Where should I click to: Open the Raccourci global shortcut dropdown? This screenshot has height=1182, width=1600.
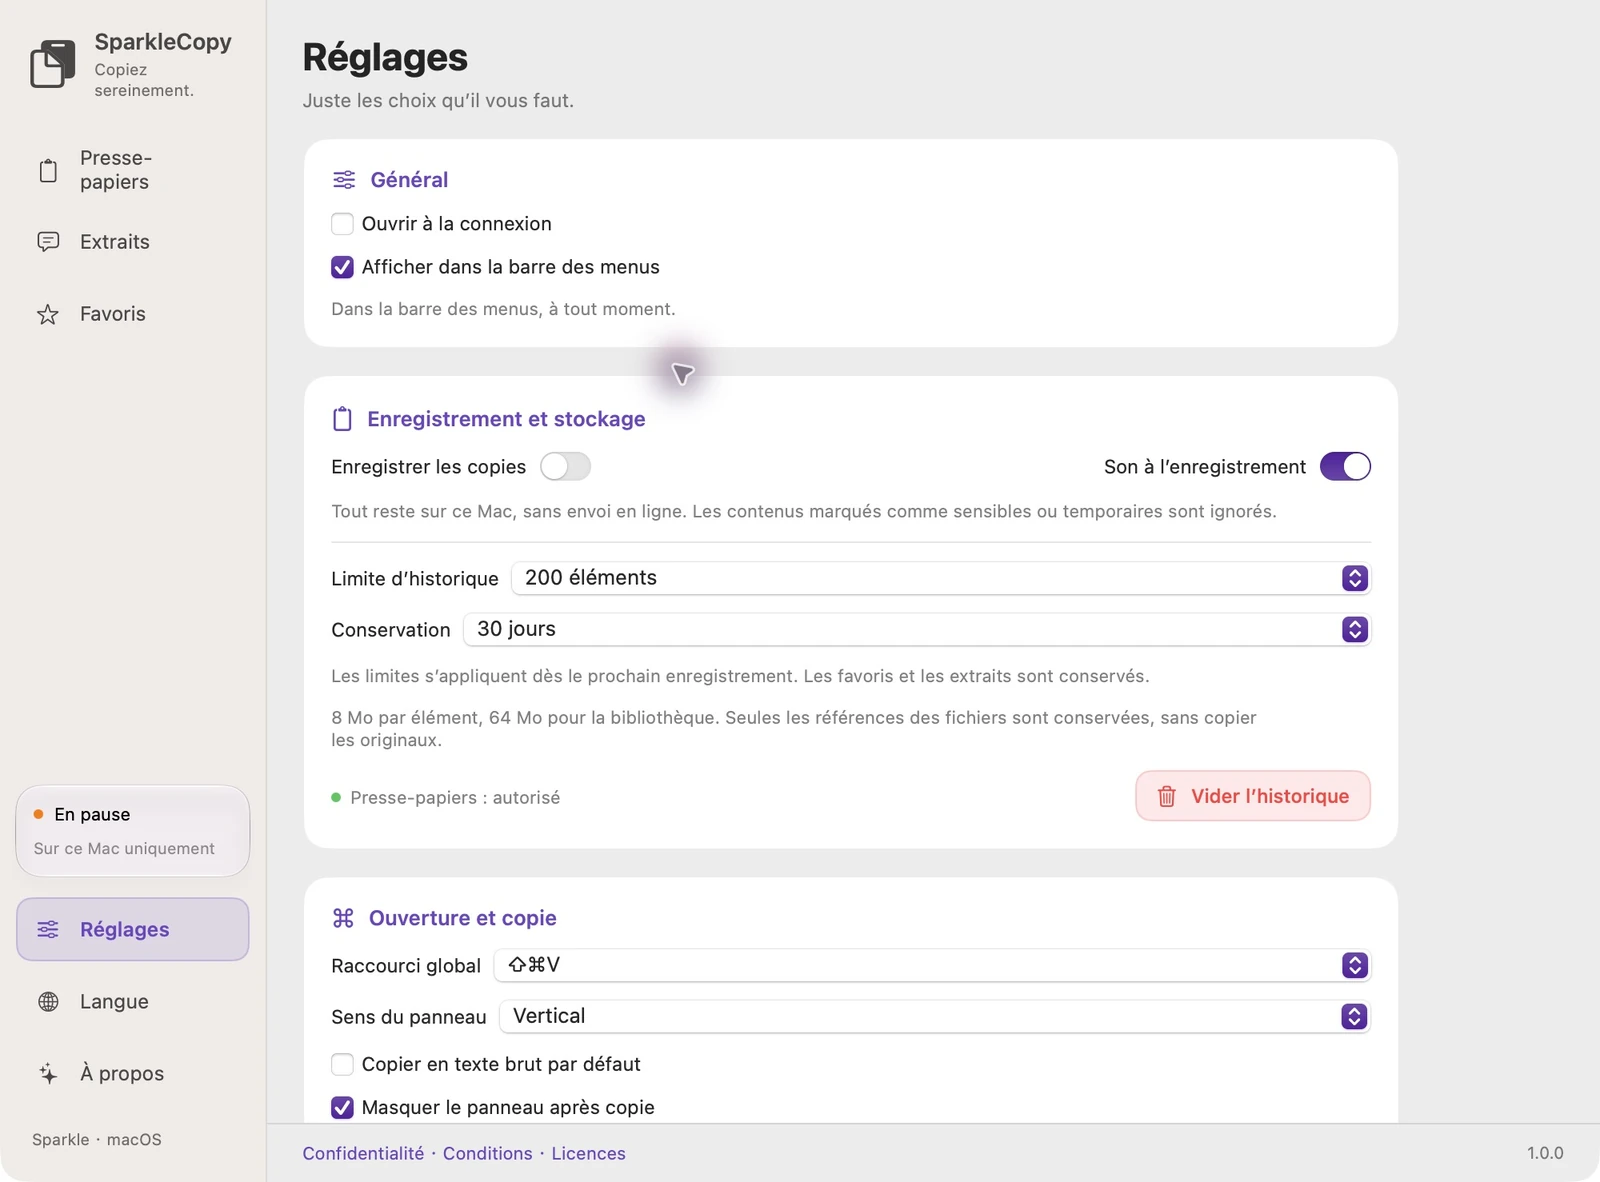point(932,965)
